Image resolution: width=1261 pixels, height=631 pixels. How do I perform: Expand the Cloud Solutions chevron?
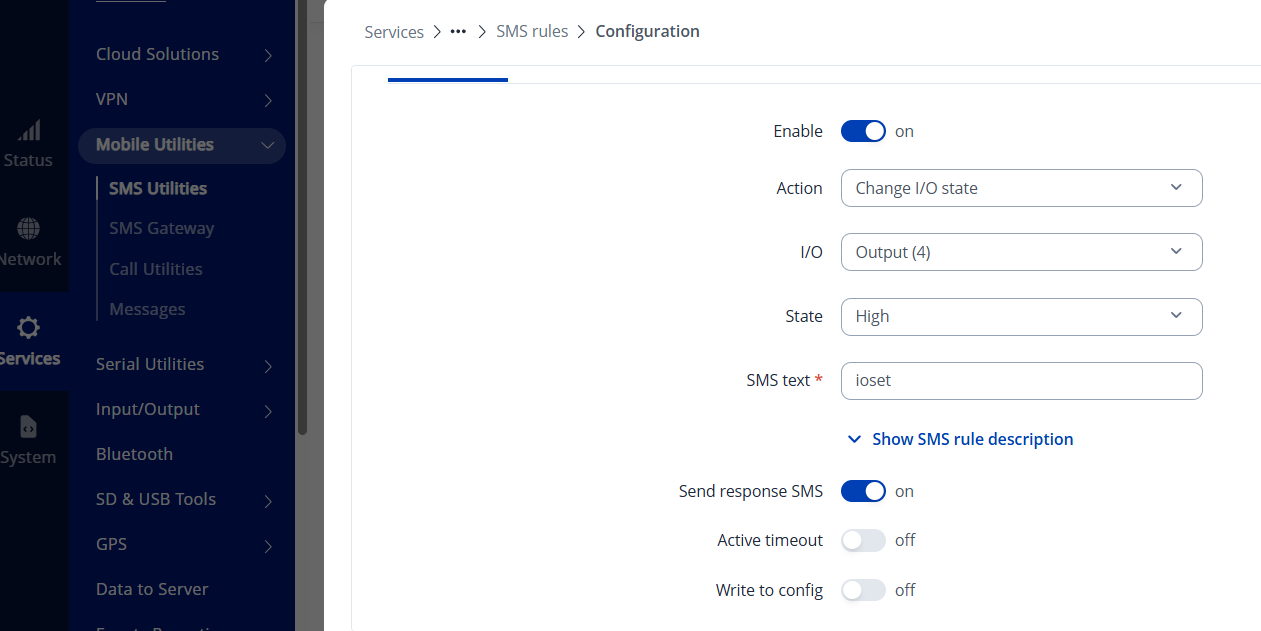(x=268, y=55)
